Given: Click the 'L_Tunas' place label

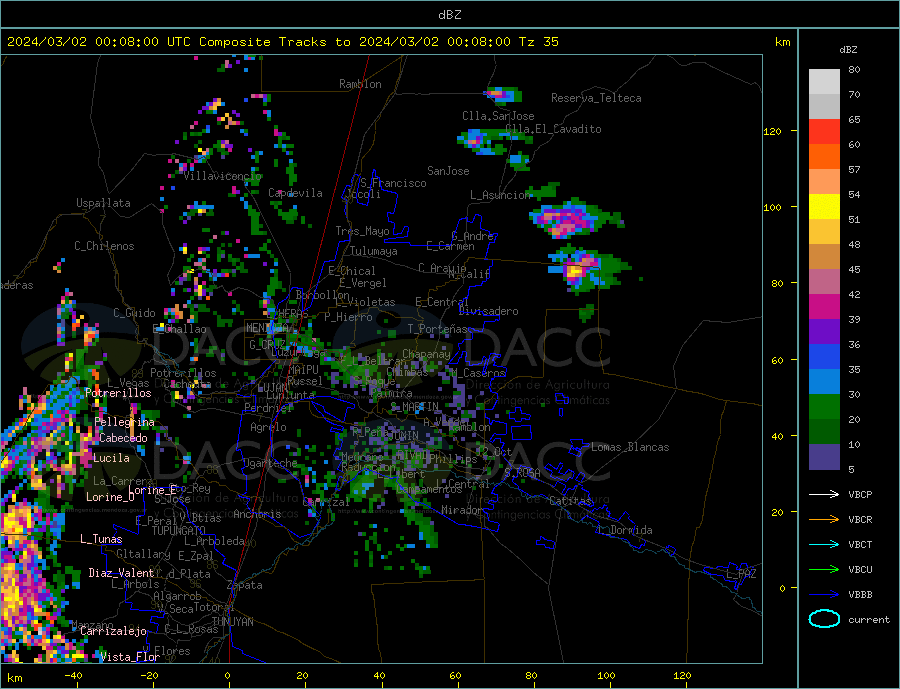Looking at the screenshot, I should tap(101, 539).
